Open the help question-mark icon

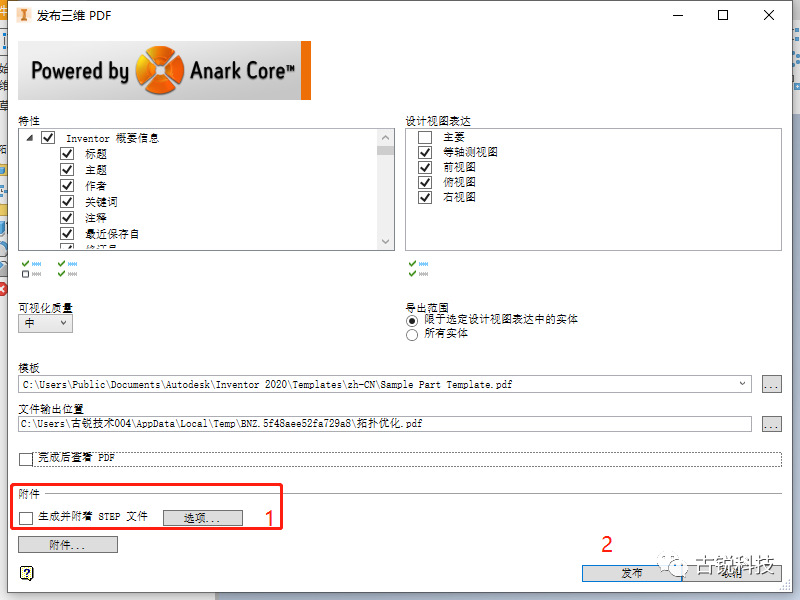click(x=27, y=573)
